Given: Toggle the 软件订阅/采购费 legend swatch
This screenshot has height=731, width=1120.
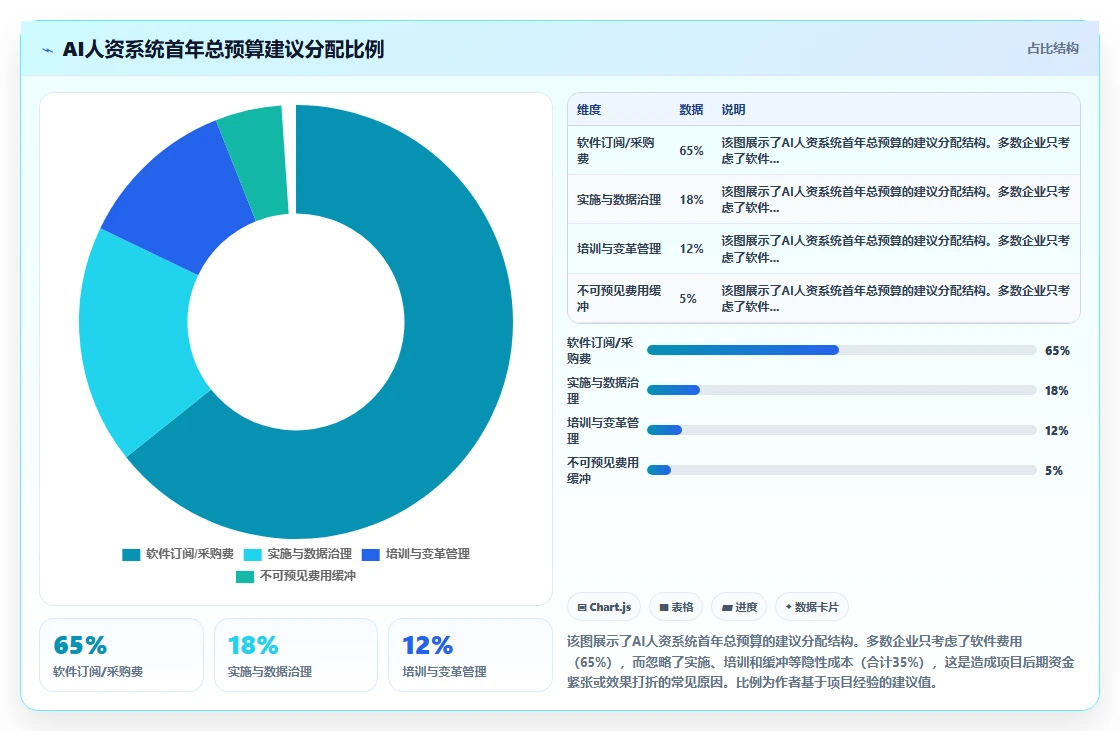Looking at the screenshot, I should pos(131,555).
